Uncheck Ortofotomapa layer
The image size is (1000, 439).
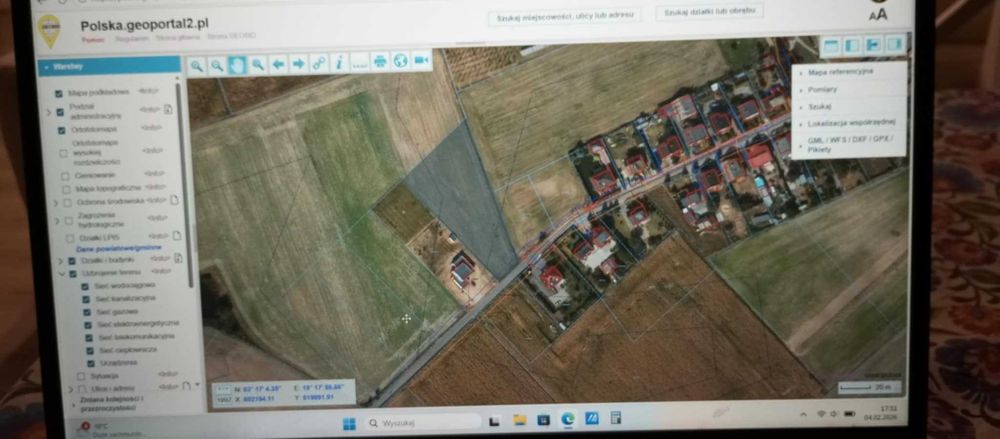pyautogui.click(x=61, y=130)
